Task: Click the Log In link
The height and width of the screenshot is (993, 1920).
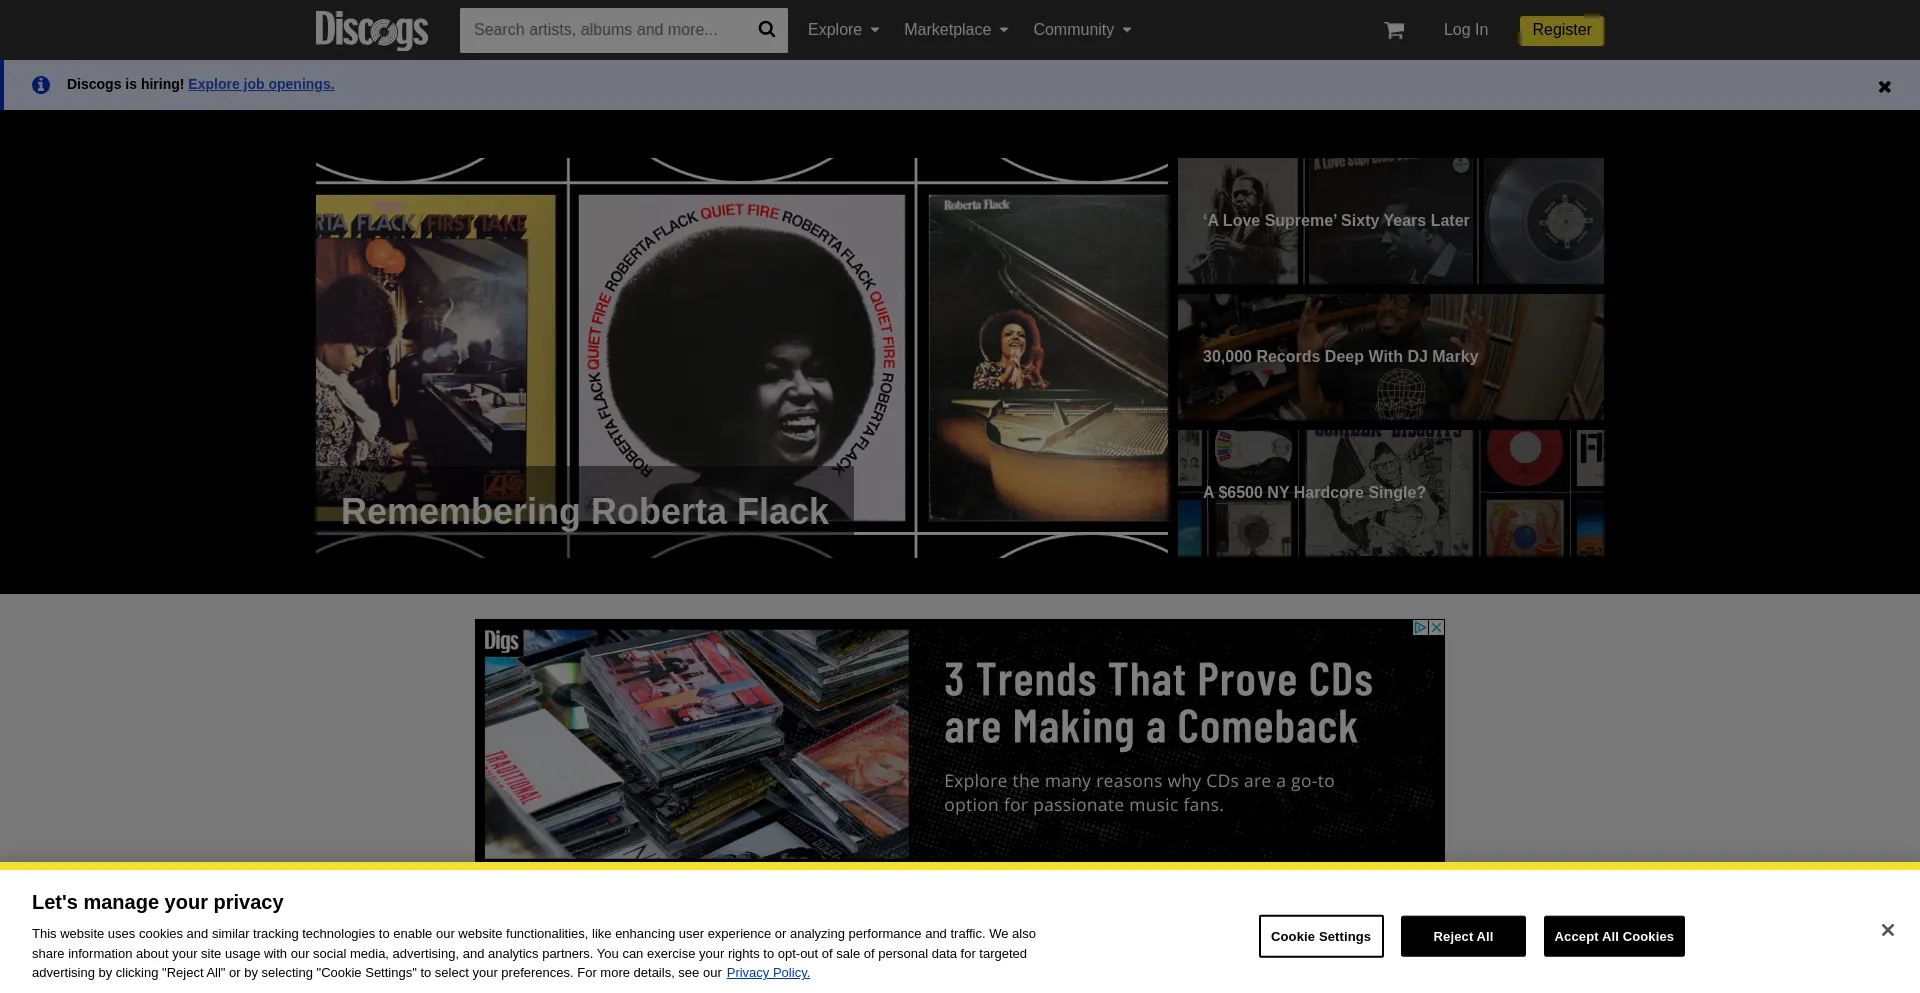Action: click(1465, 30)
